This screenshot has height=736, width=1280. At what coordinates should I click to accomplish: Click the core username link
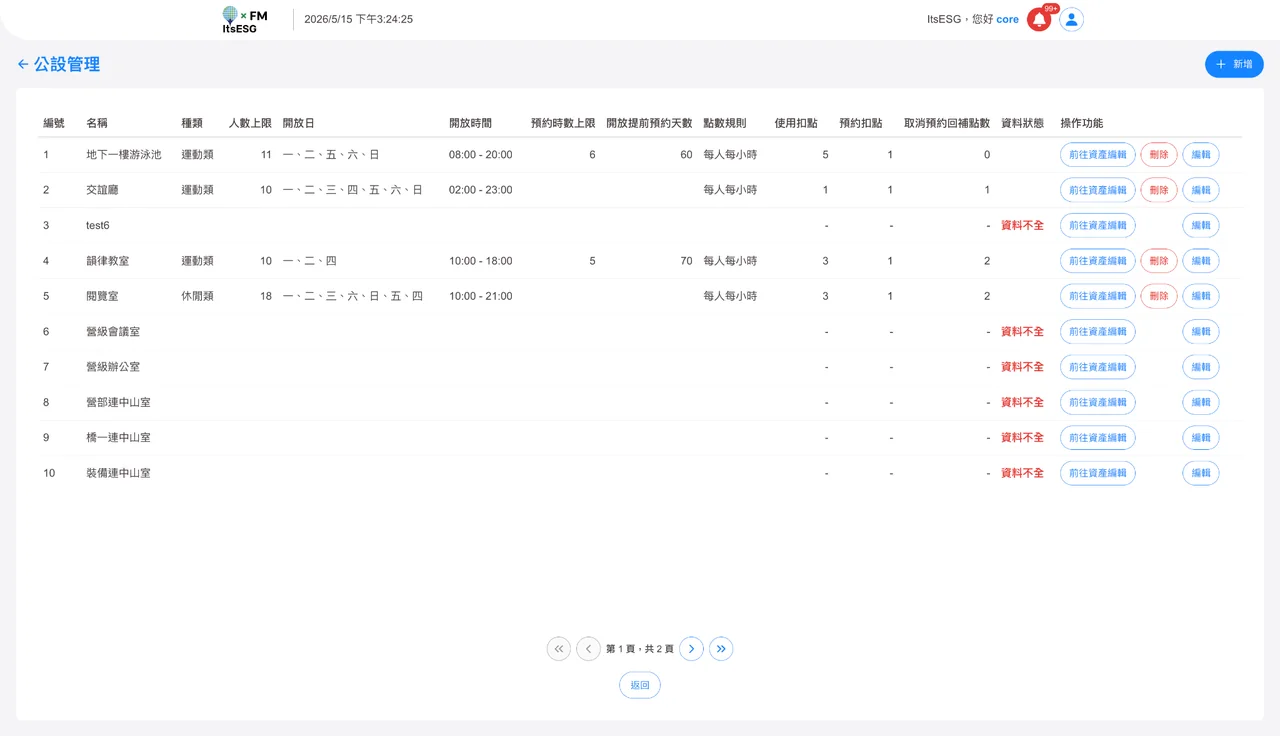[1008, 19]
